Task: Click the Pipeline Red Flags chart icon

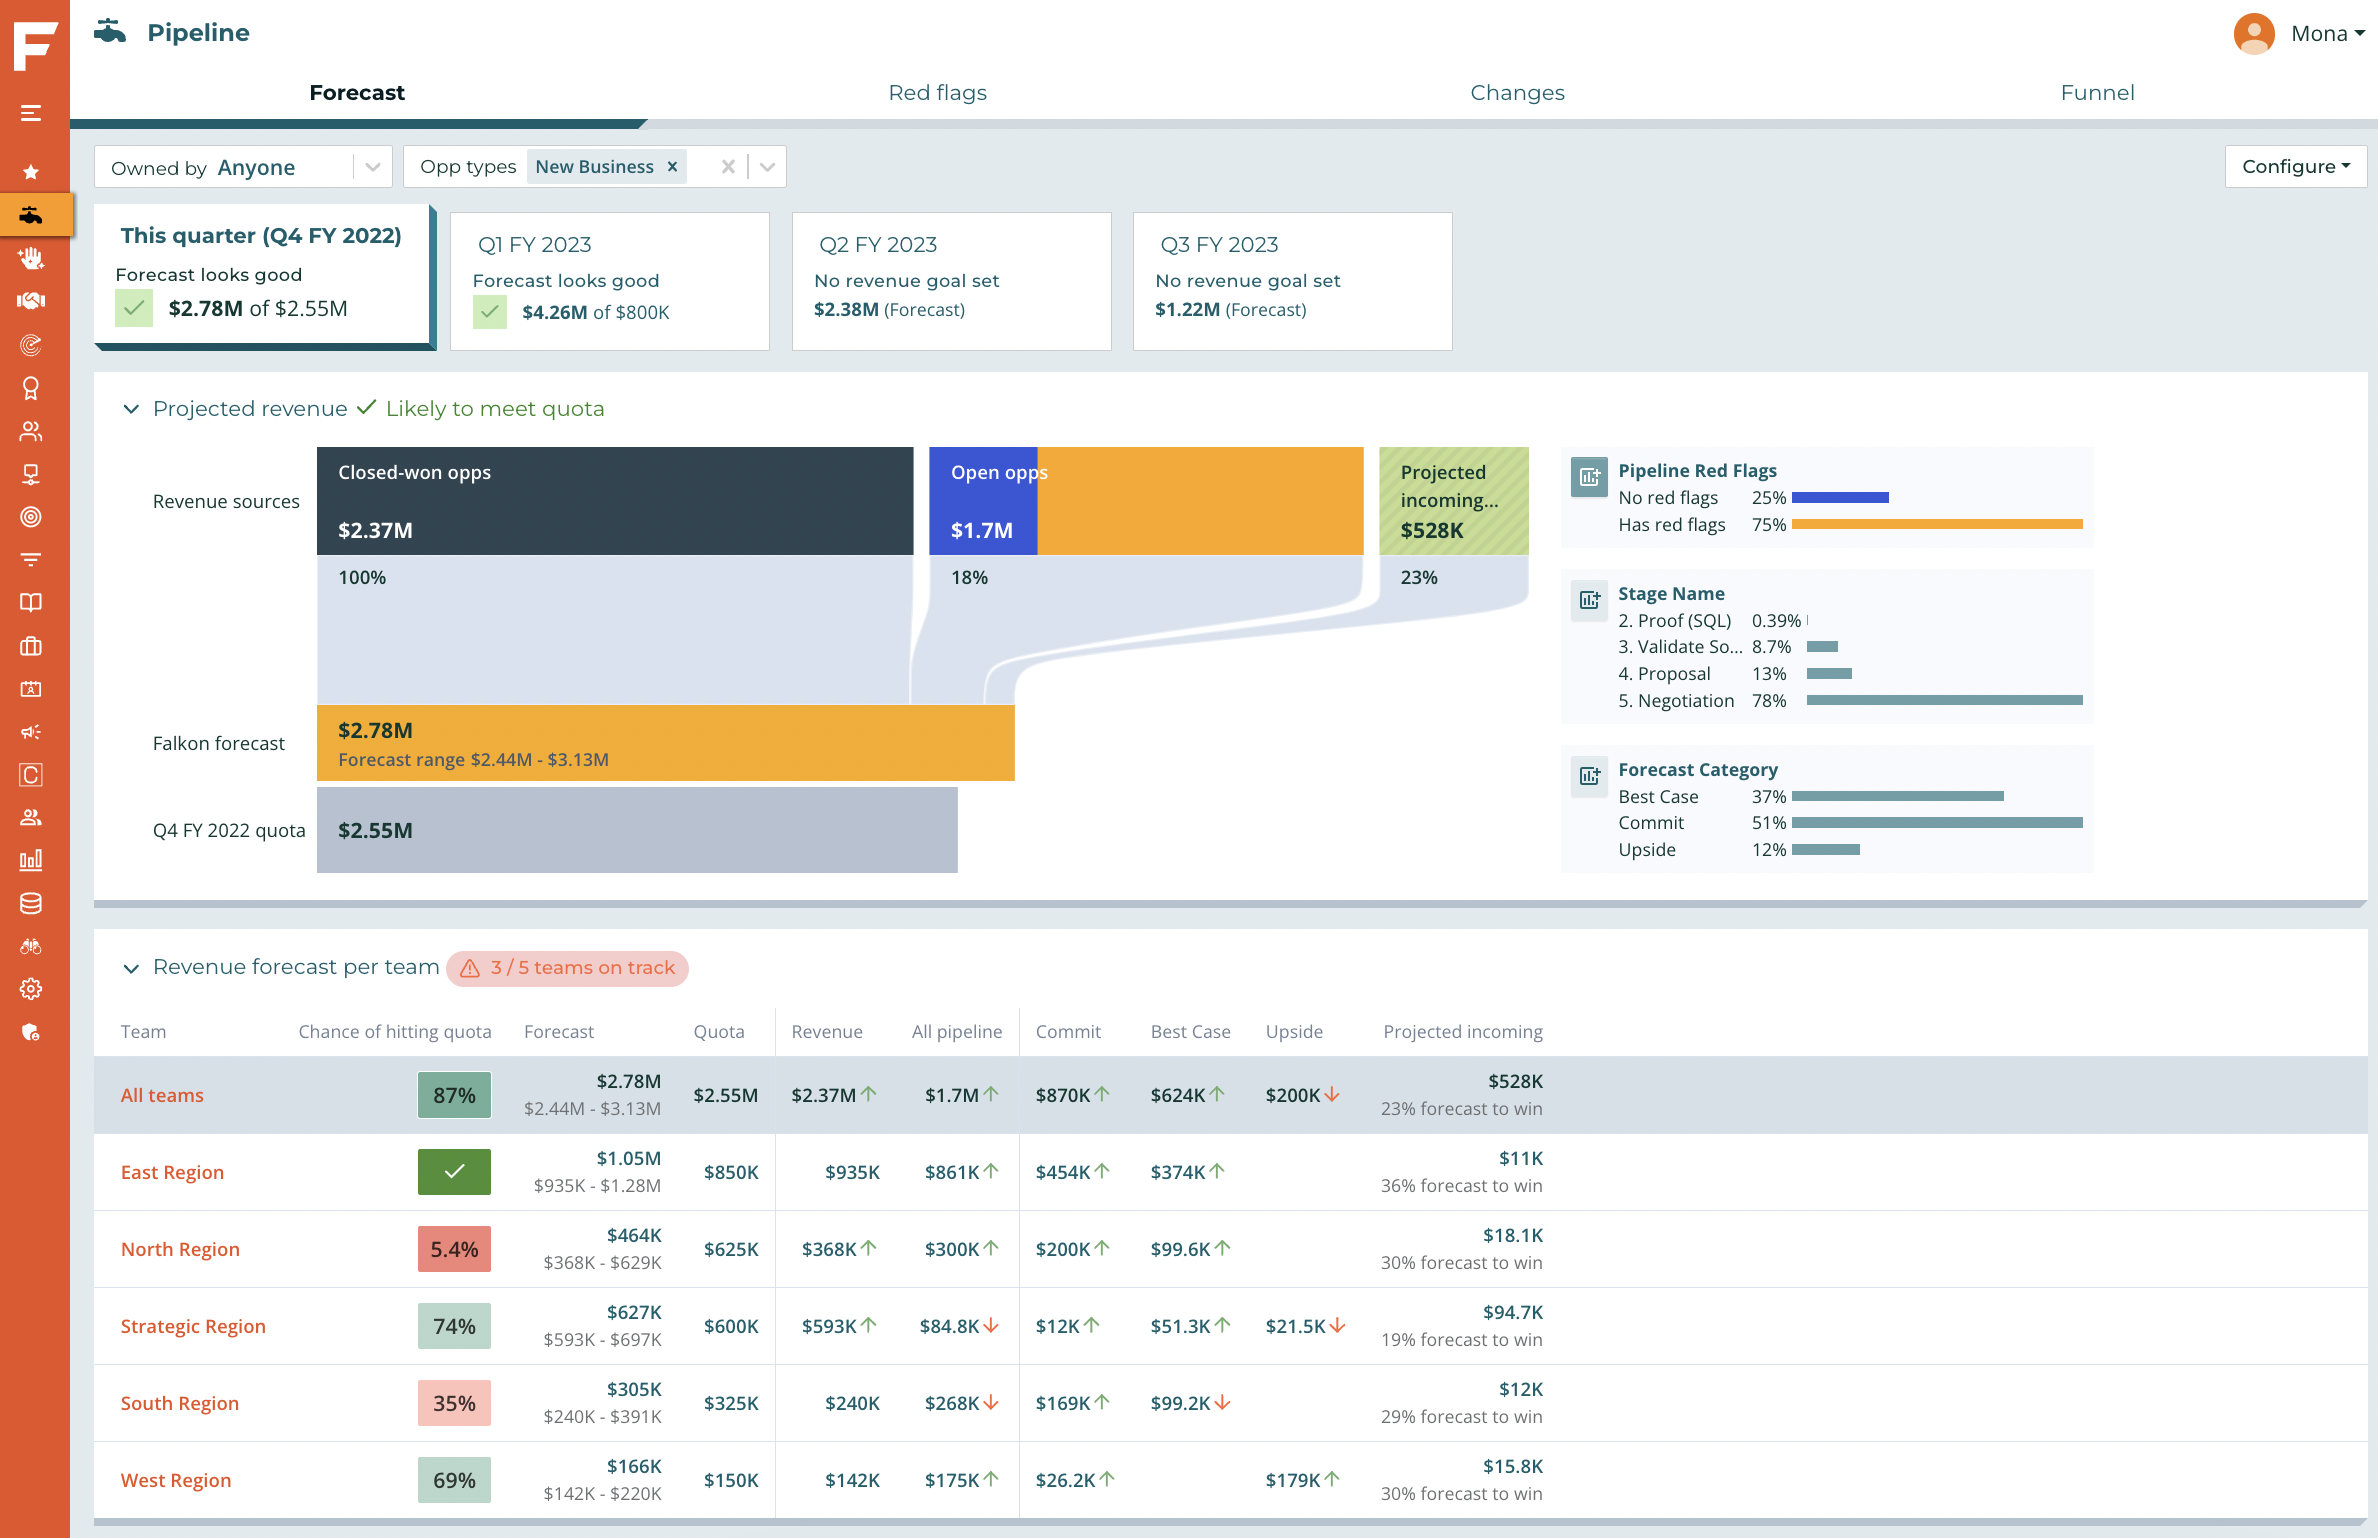Action: tap(1589, 477)
